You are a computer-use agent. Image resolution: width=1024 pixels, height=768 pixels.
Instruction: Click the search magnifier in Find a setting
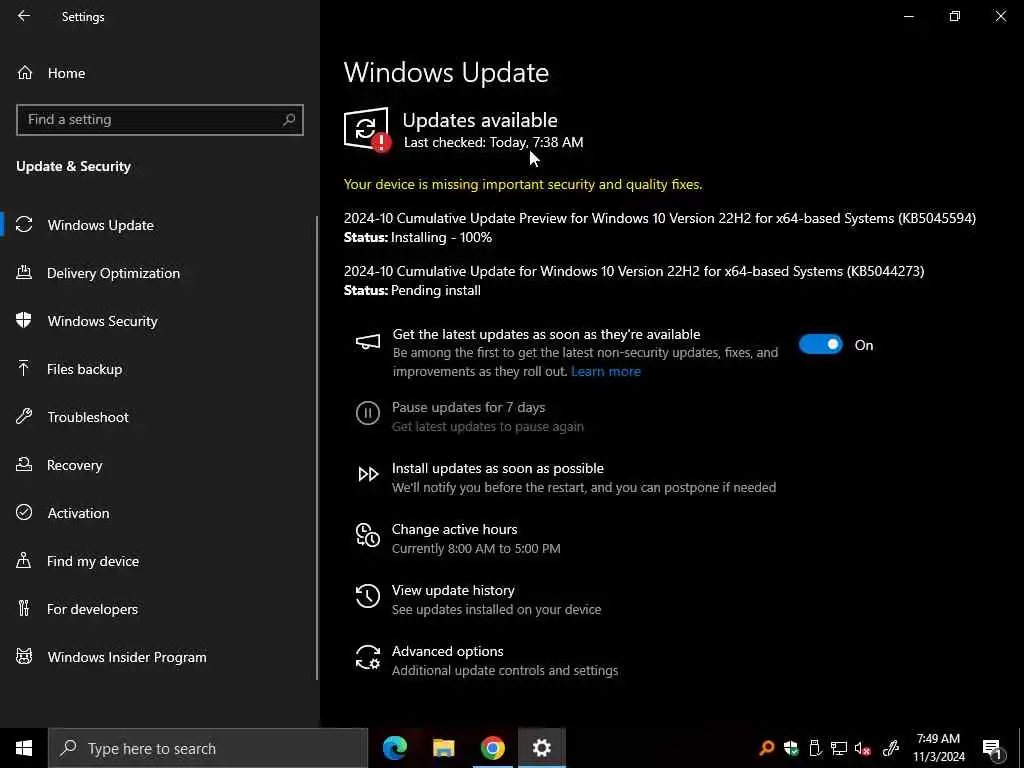click(289, 120)
